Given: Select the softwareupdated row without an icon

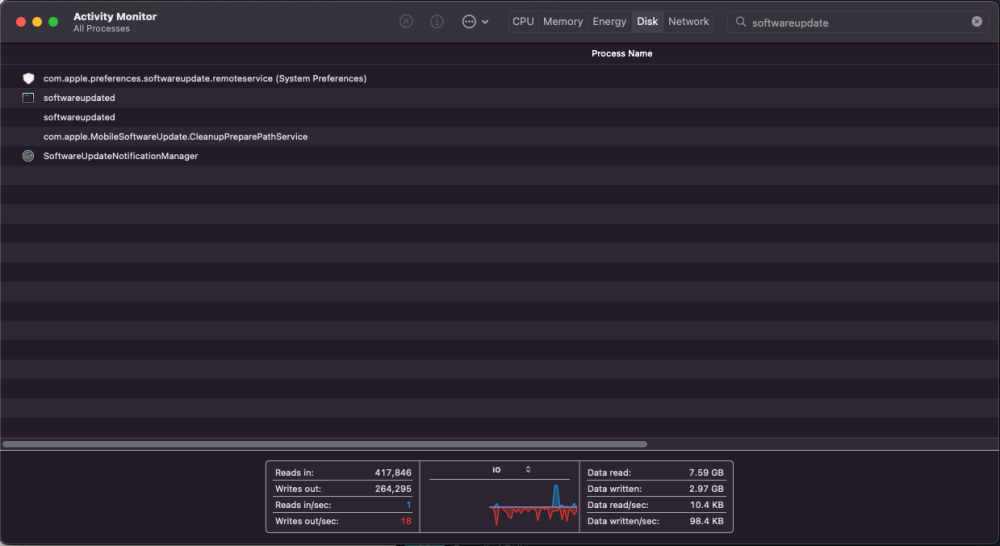Looking at the screenshot, I should 500,117.
